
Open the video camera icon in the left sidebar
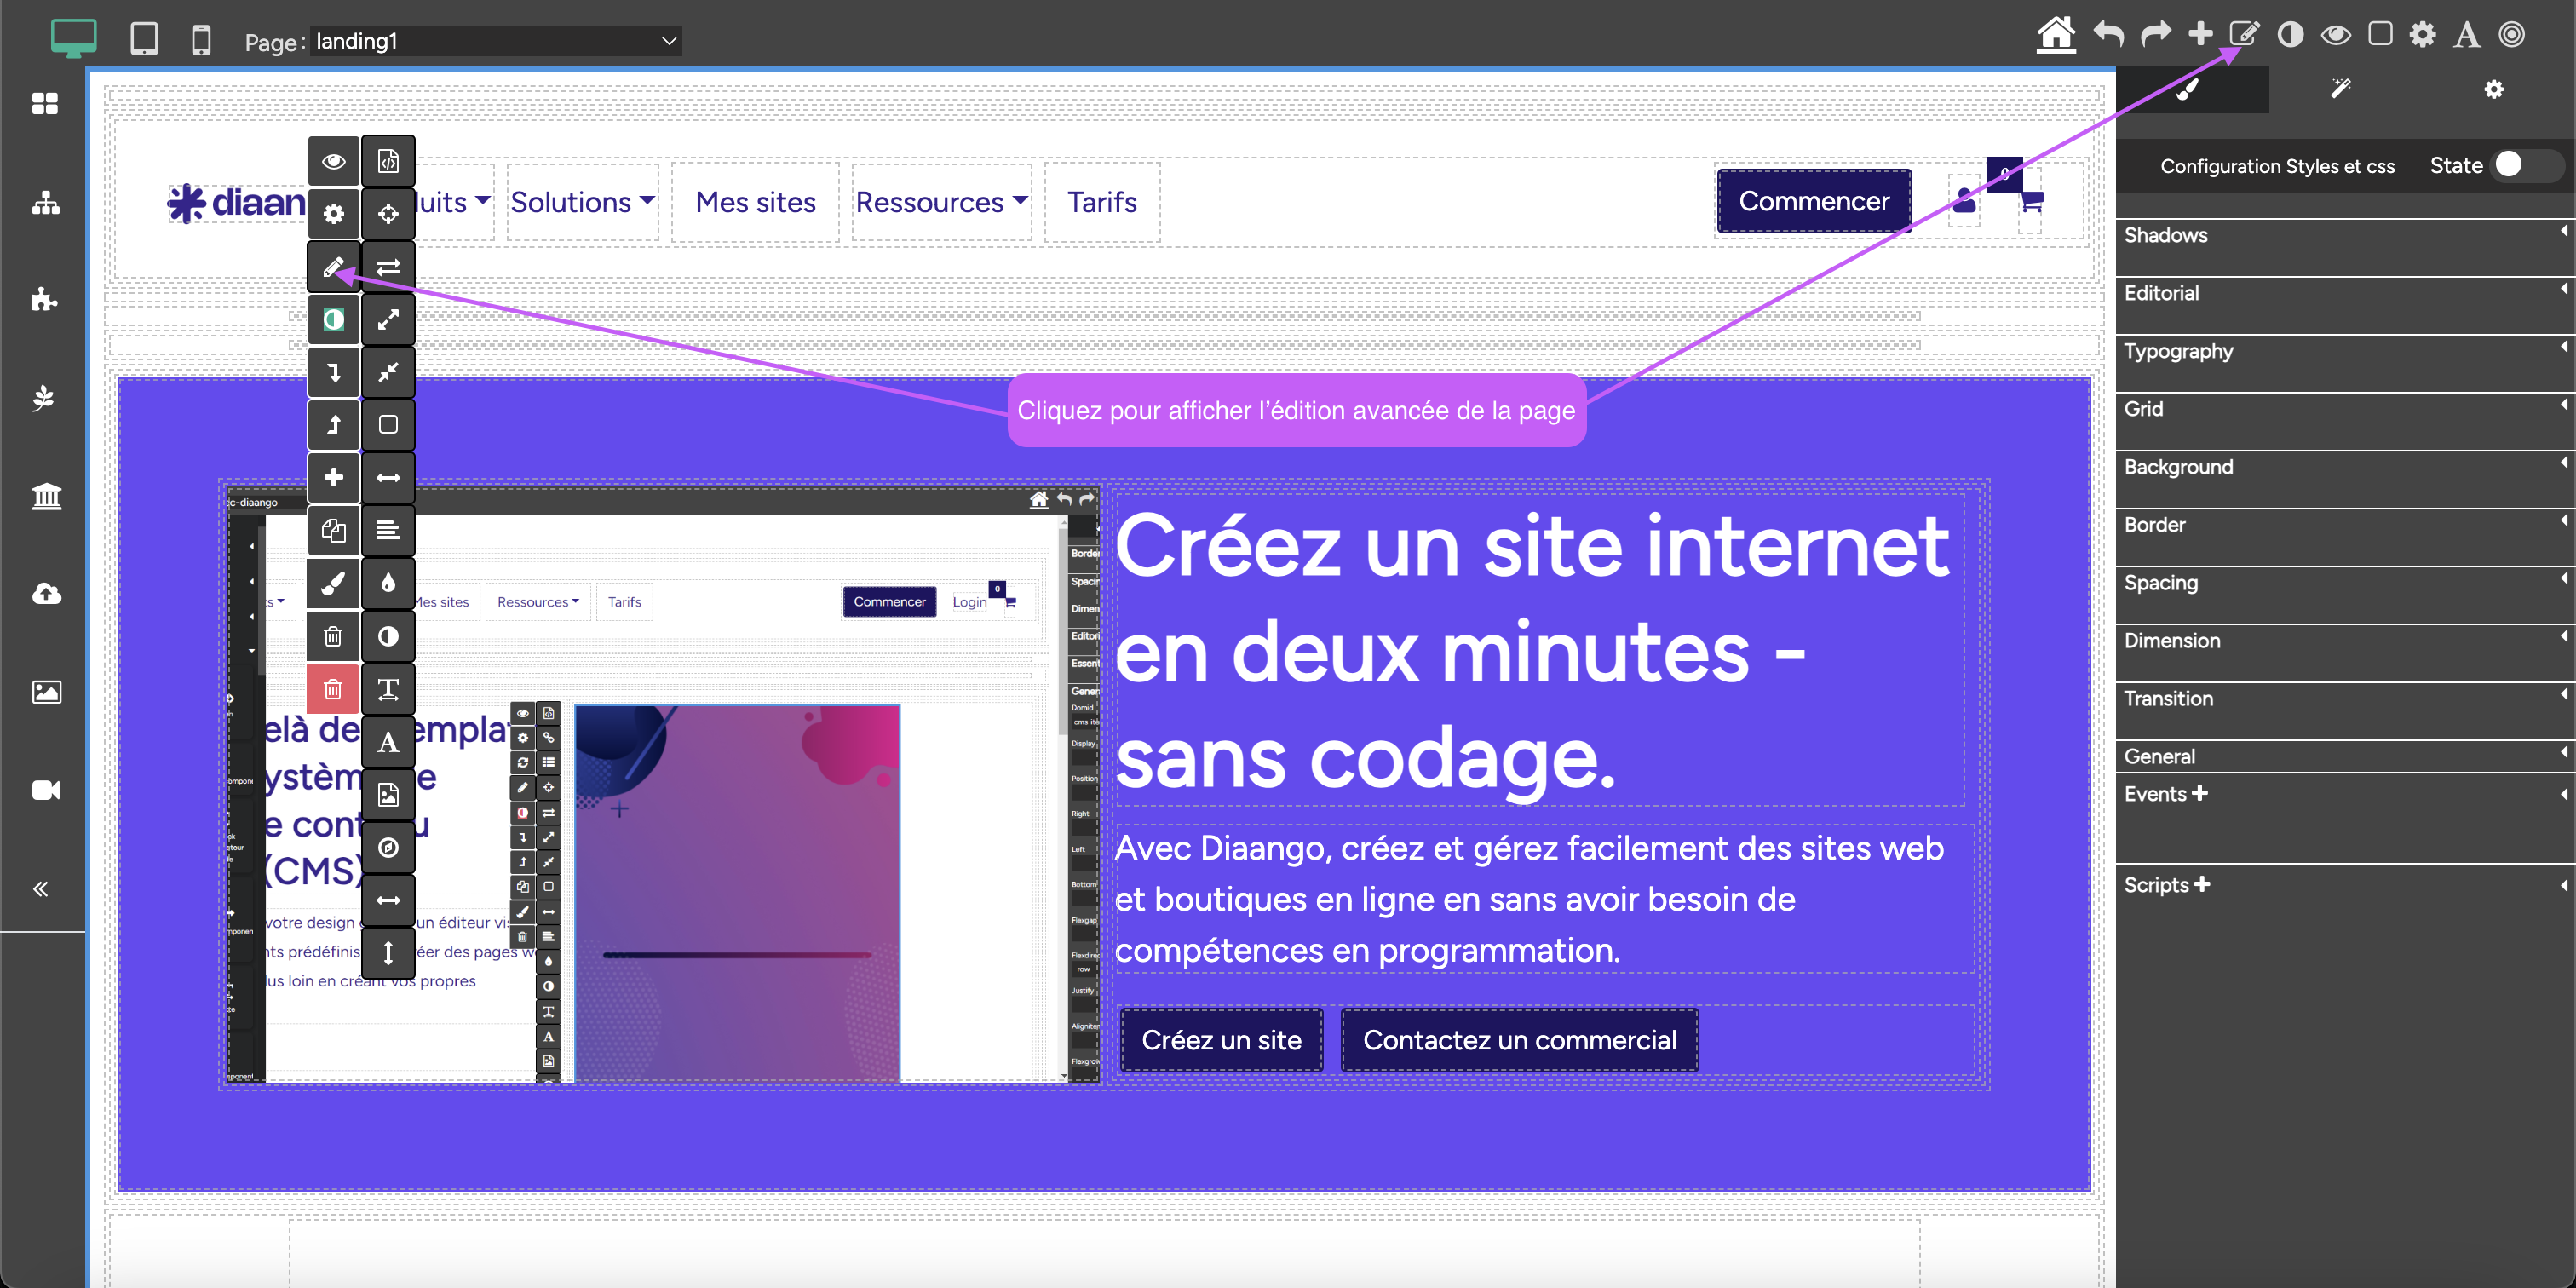46,790
